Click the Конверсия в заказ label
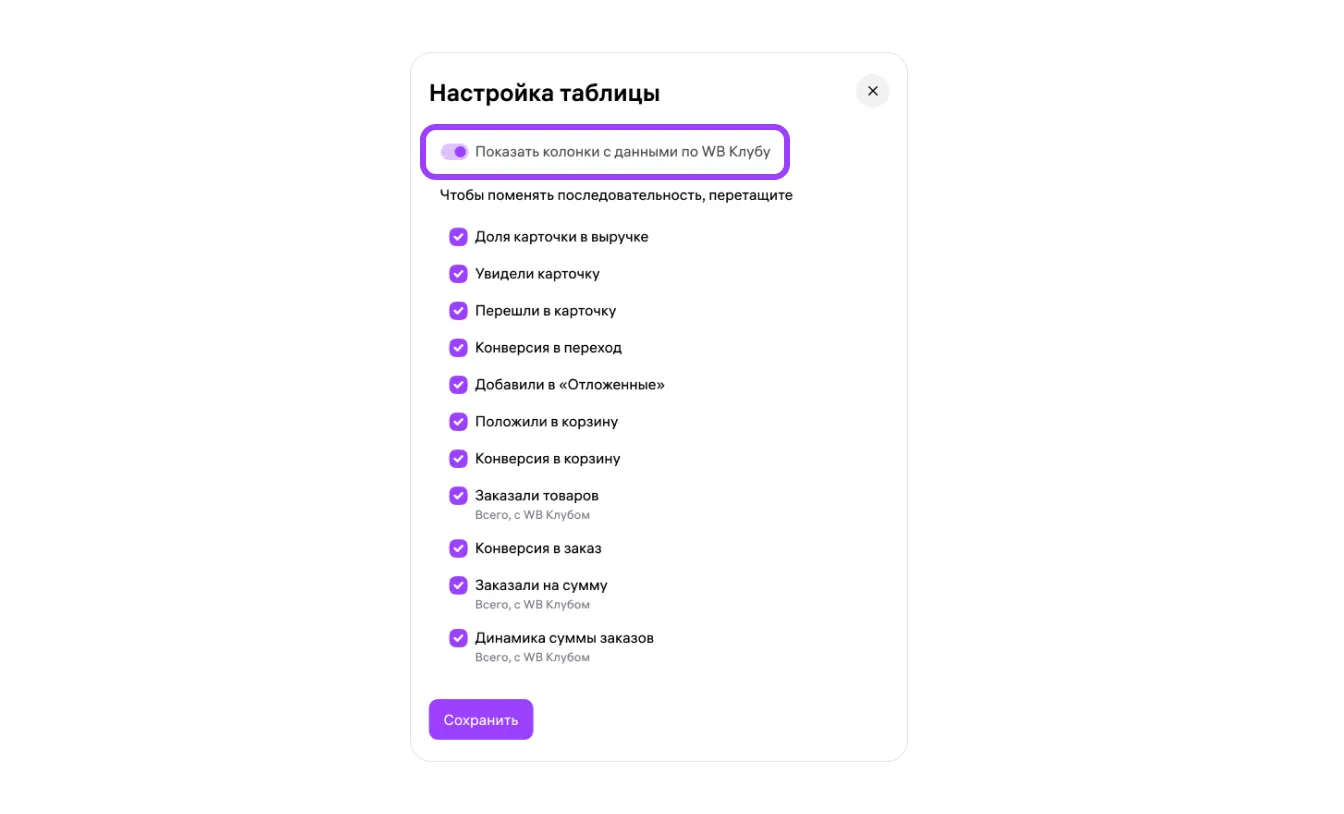Image resolution: width=1344 pixels, height=814 pixels. [538, 549]
